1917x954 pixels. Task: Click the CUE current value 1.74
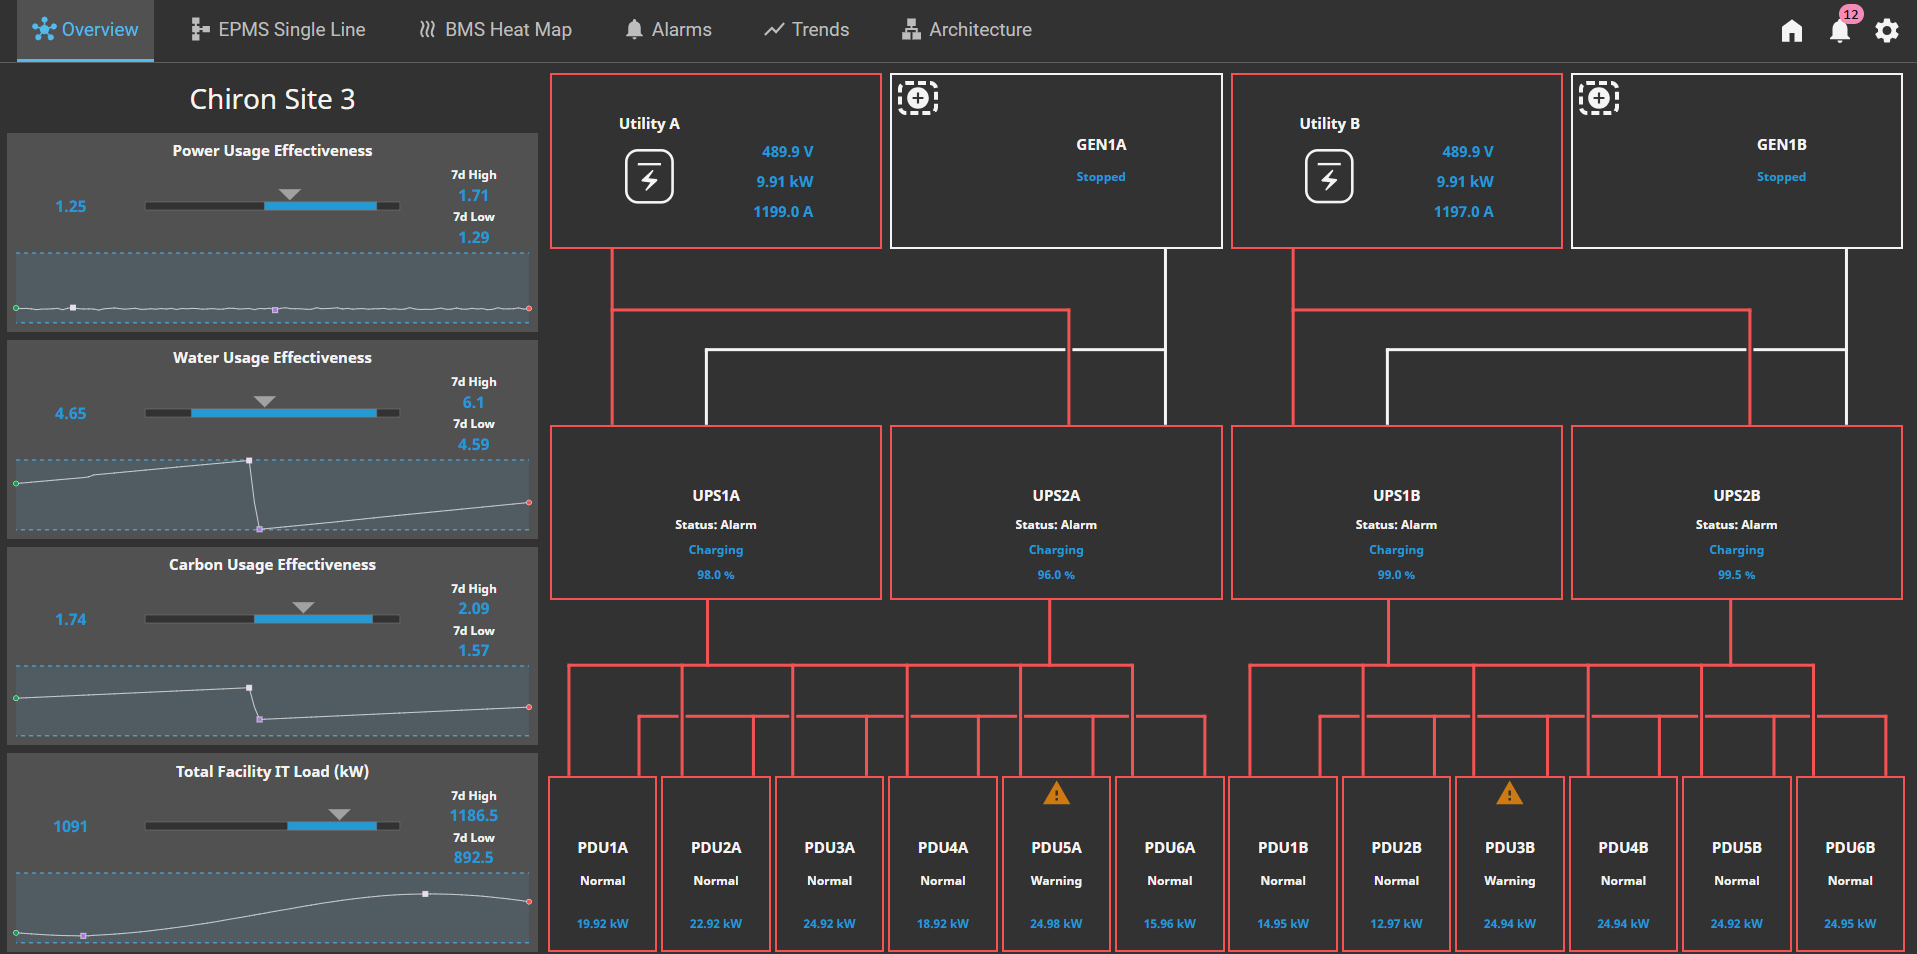pyautogui.click(x=70, y=619)
